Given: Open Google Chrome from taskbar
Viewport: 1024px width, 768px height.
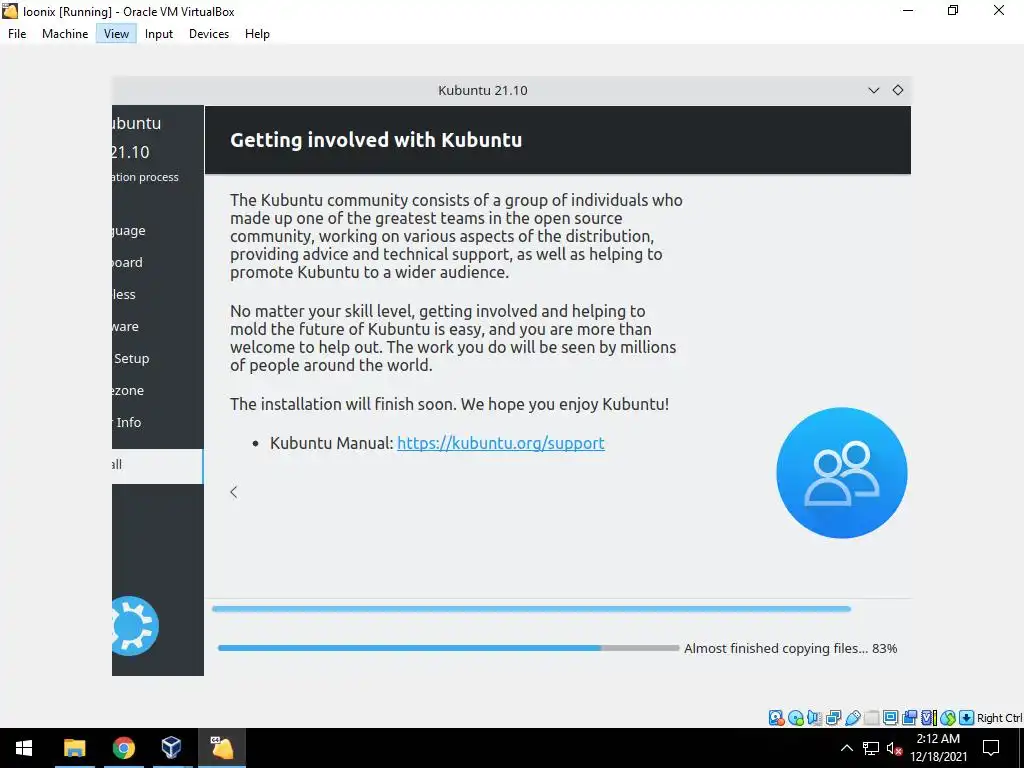Looking at the screenshot, I should coord(123,748).
